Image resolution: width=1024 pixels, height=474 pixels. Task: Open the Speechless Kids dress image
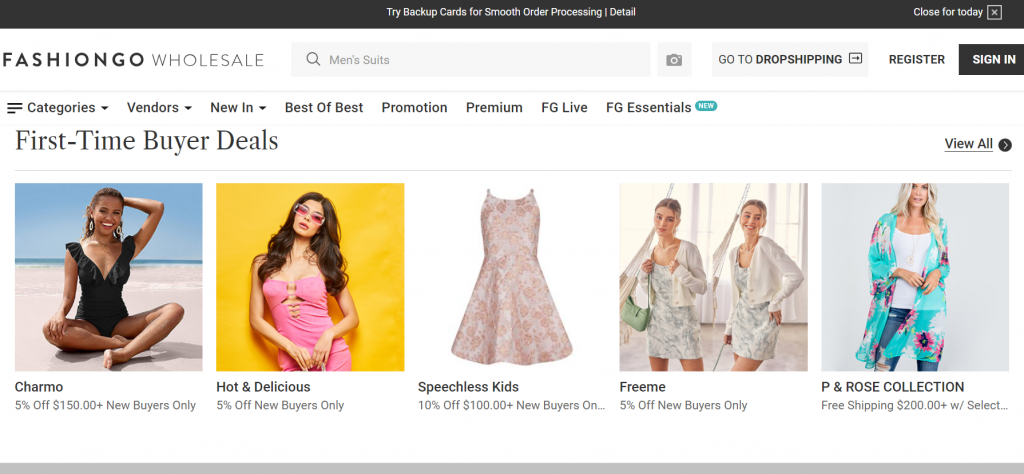[x=512, y=277]
